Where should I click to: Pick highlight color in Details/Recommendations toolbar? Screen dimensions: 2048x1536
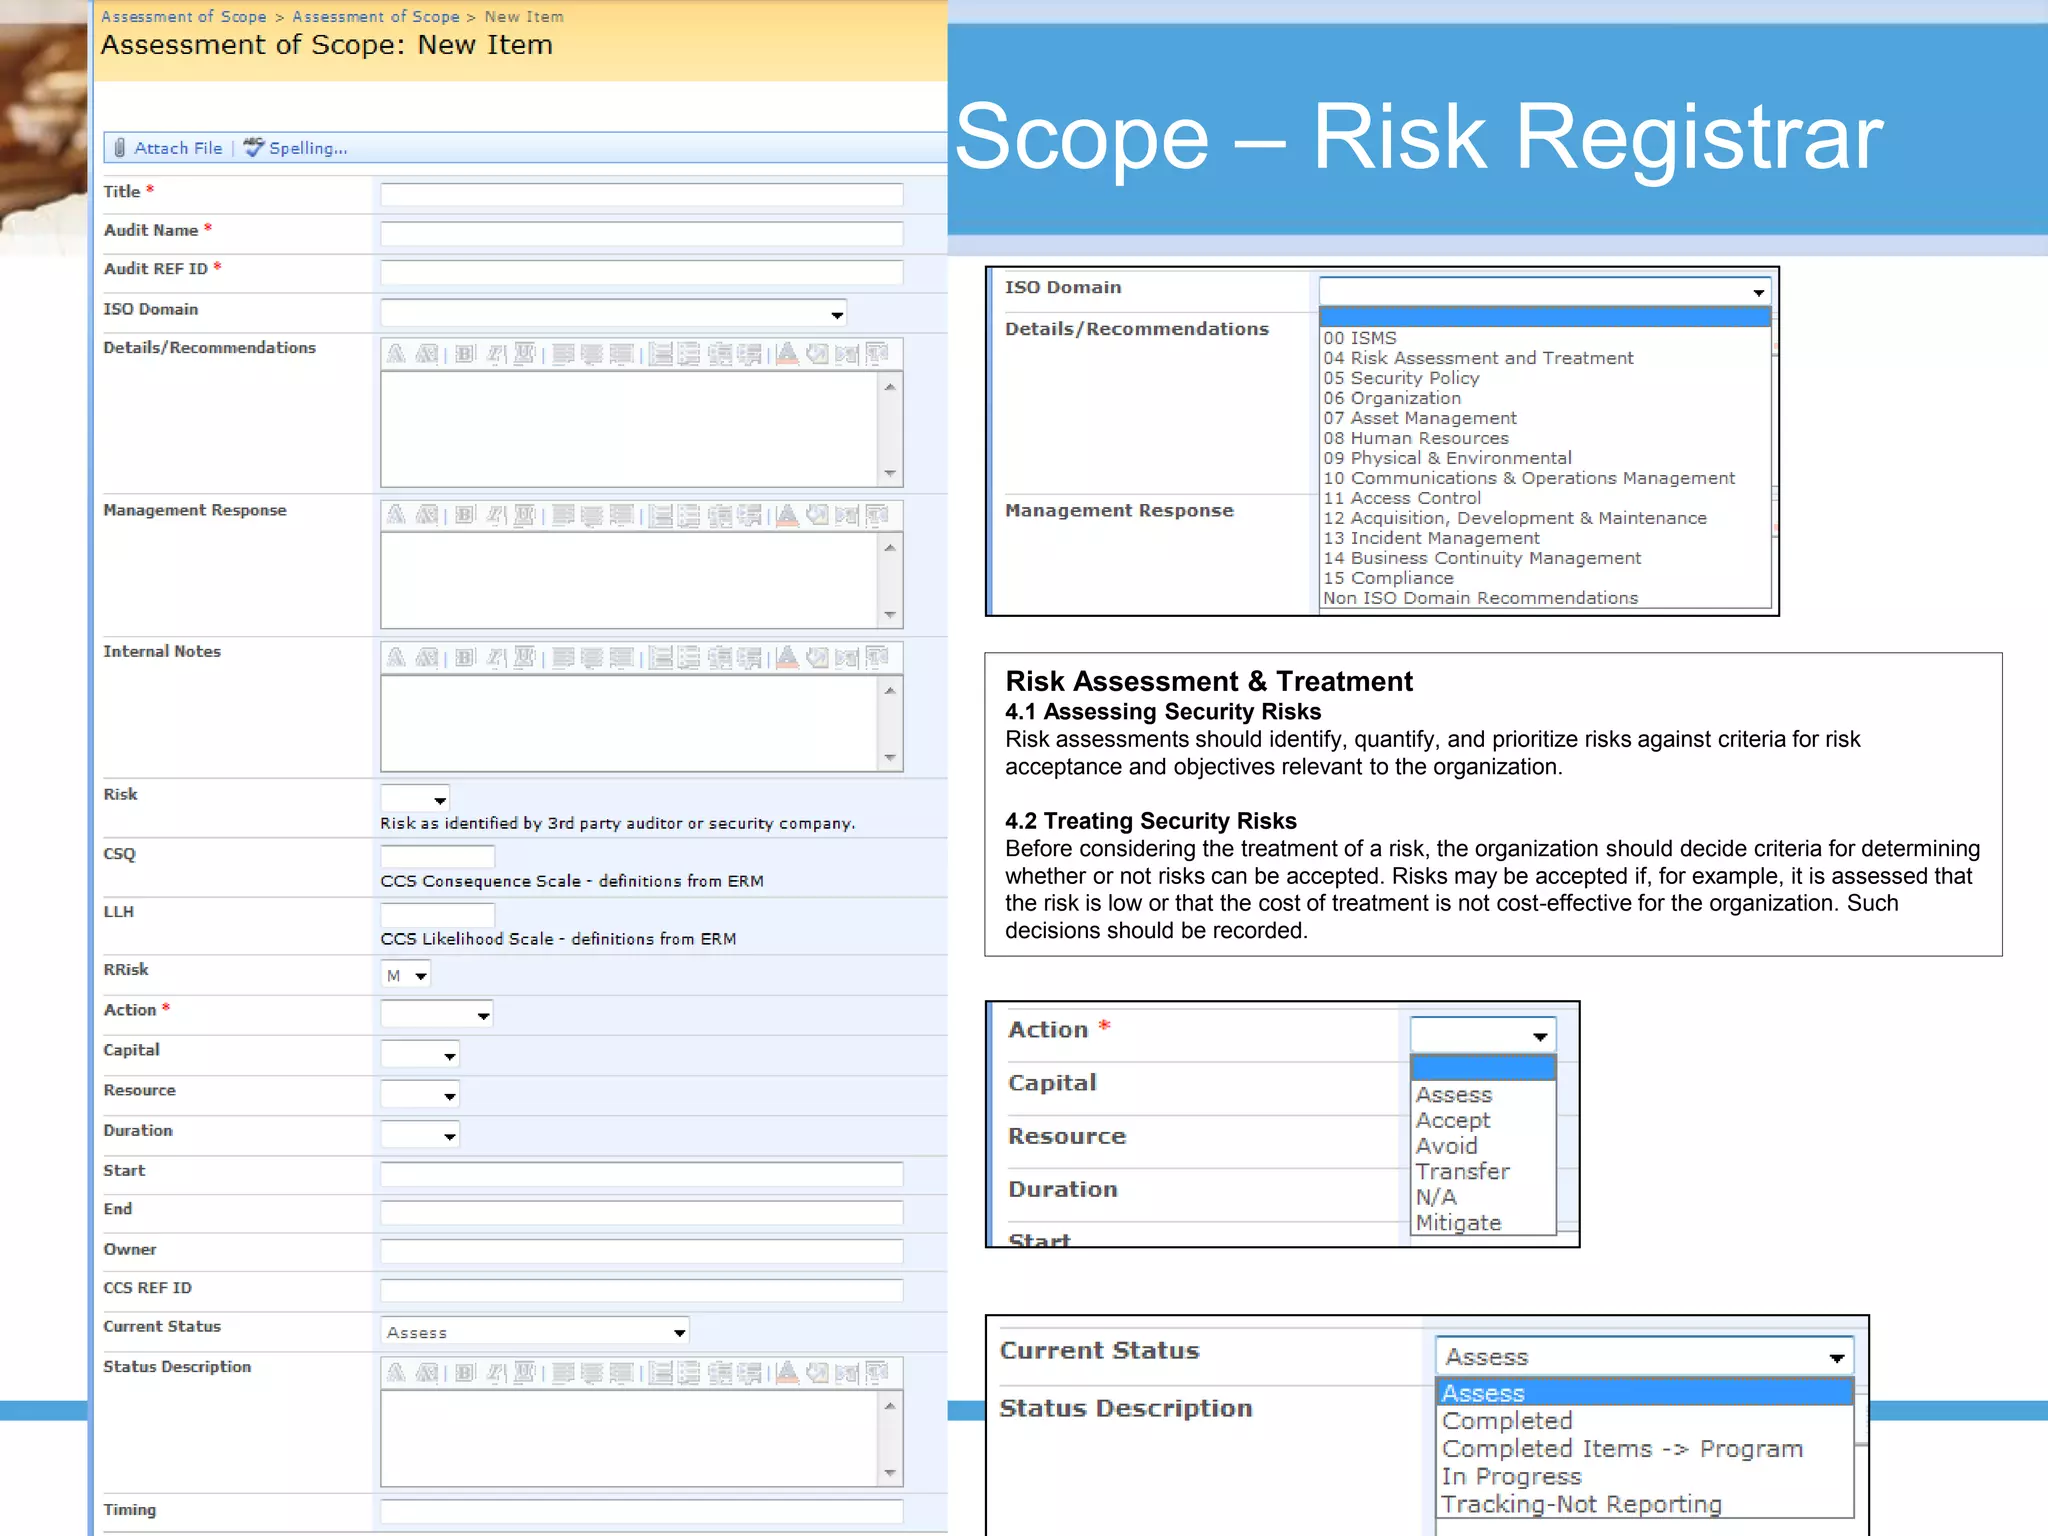(x=817, y=354)
